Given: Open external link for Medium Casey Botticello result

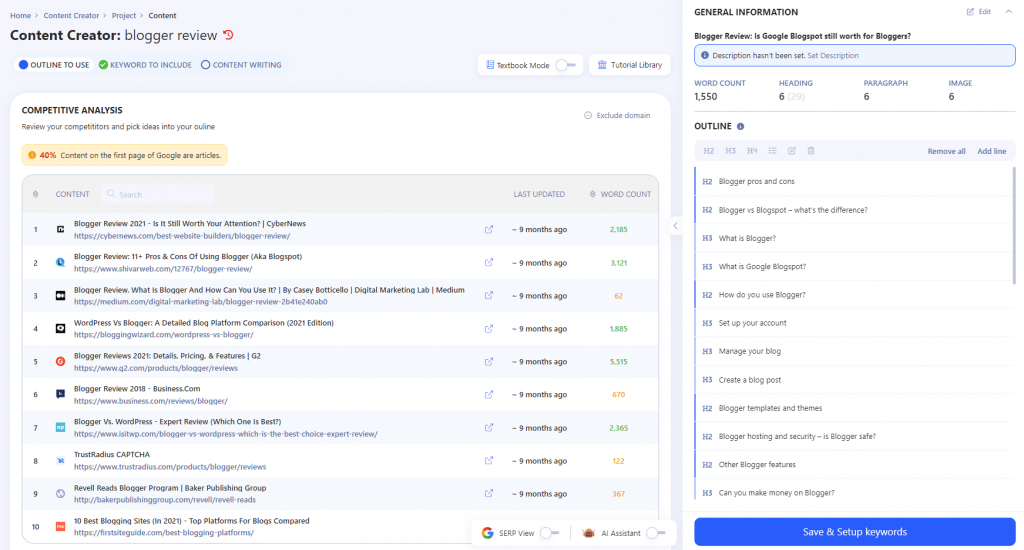Looking at the screenshot, I should click(488, 295).
